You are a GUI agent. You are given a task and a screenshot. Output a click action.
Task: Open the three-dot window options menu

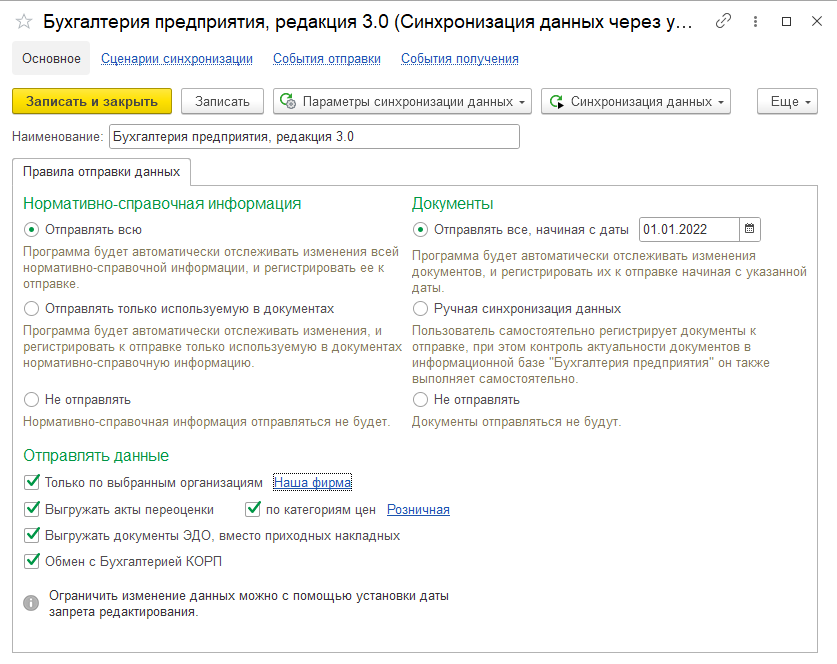pyautogui.click(x=755, y=21)
